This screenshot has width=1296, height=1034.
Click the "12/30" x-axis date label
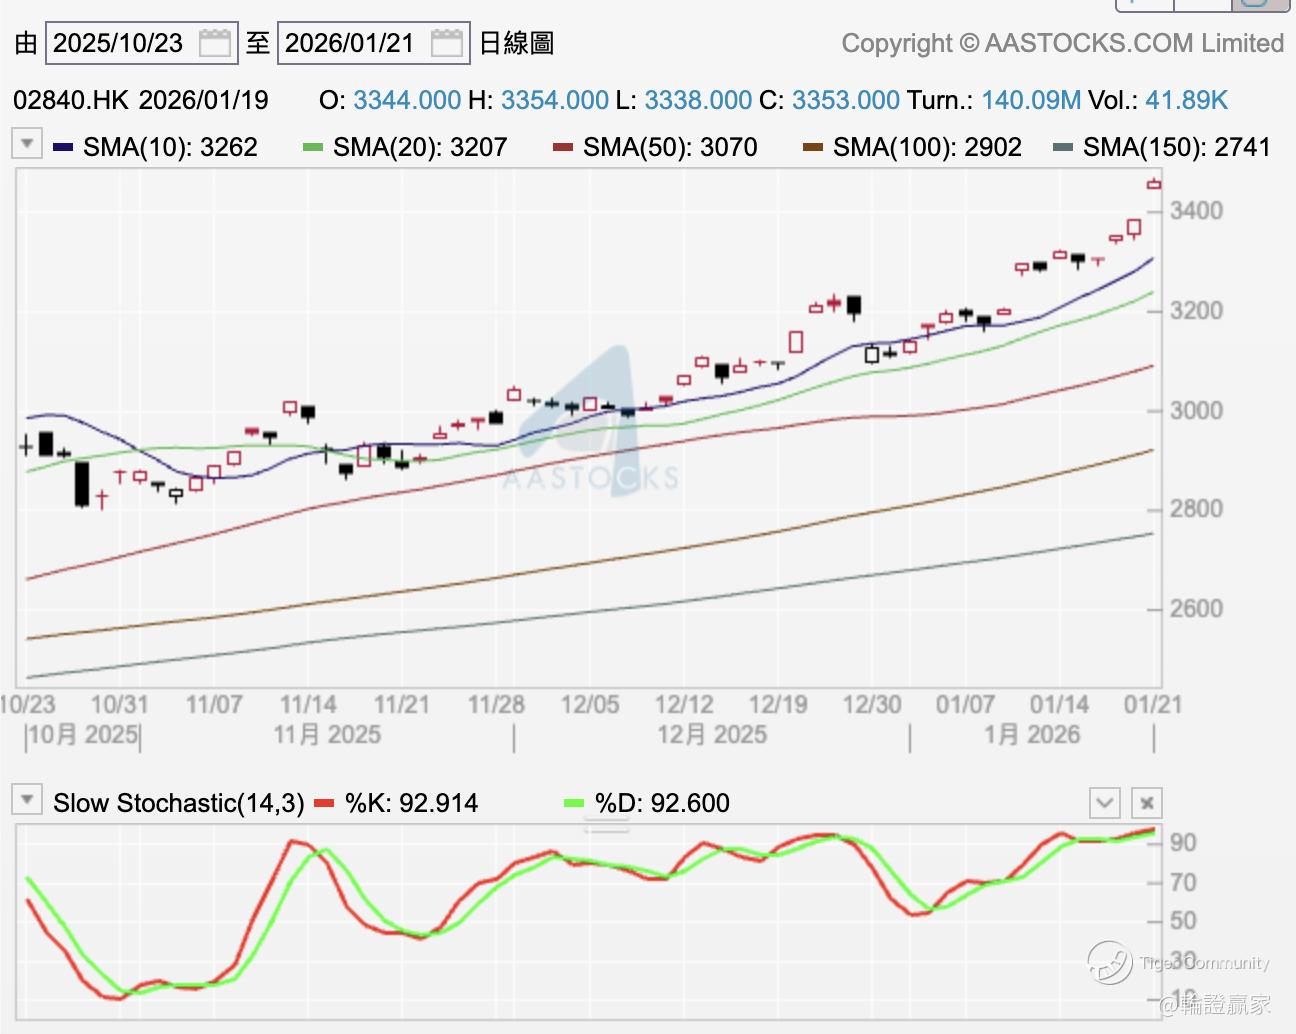pyautogui.click(x=872, y=704)
